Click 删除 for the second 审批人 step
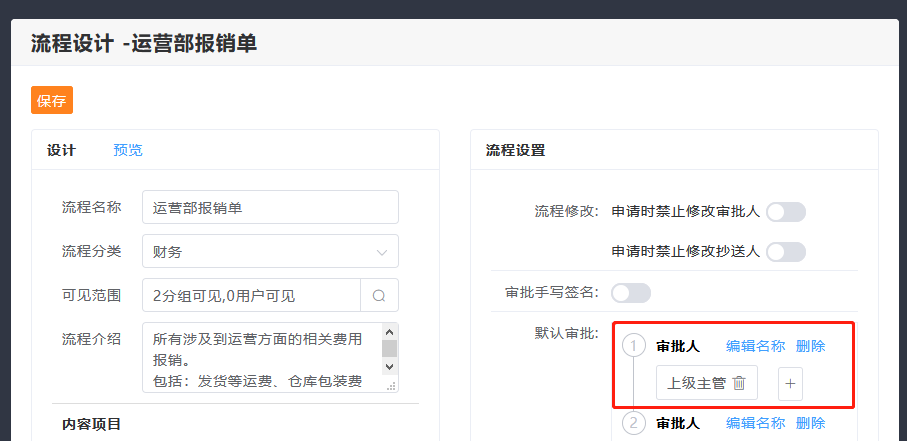907x441 pixels. tap(811, 423)
